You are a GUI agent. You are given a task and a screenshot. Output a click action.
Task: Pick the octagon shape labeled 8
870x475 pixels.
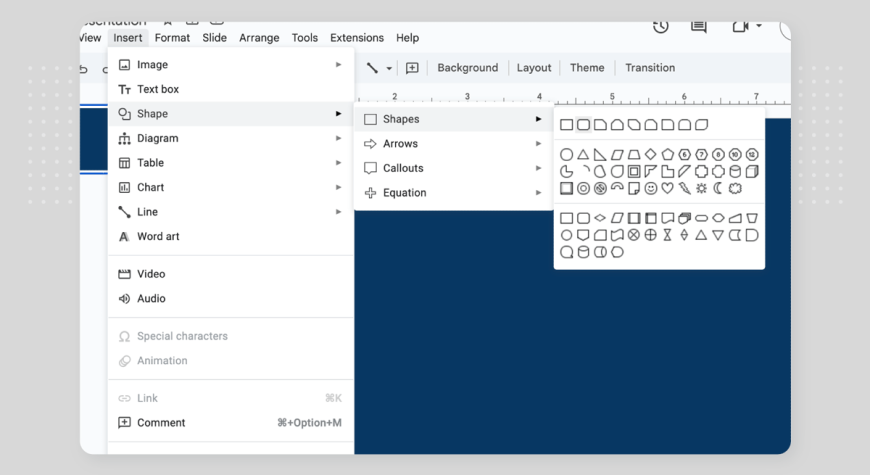pos(719,154)
